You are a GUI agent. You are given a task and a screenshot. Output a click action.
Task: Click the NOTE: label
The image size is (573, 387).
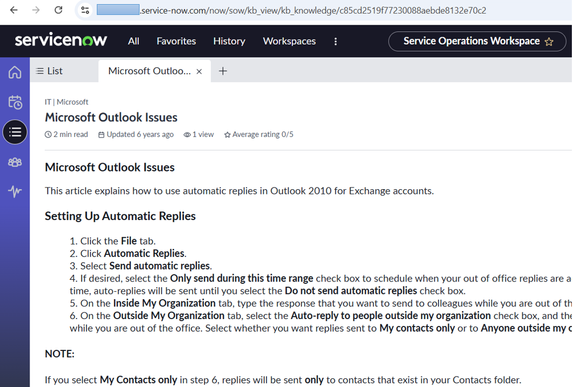[x=60, y=354]
